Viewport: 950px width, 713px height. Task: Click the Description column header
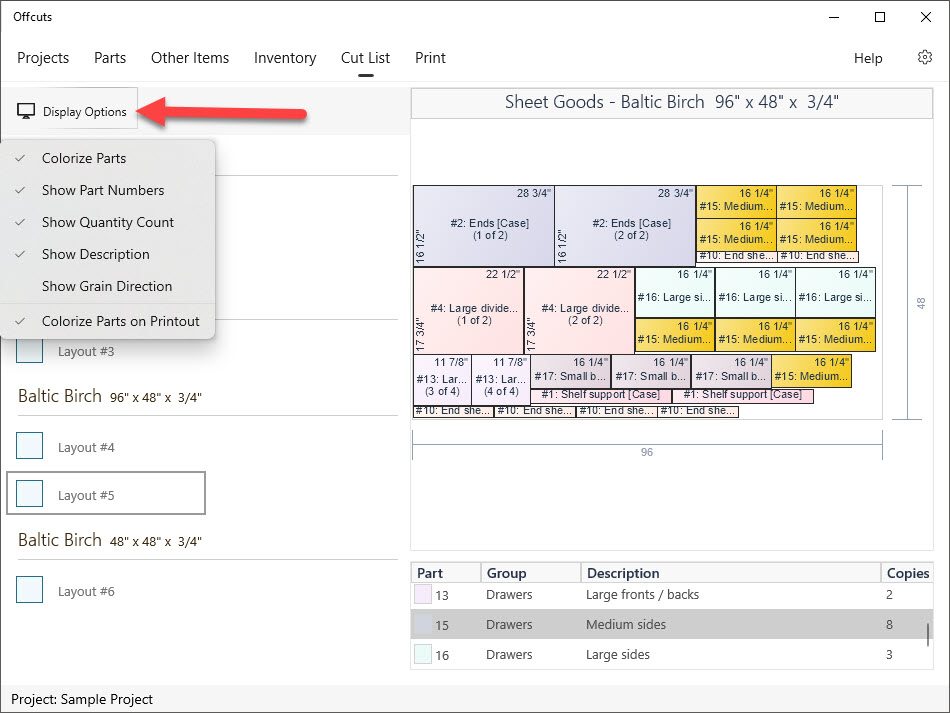(x=731, y=573)
